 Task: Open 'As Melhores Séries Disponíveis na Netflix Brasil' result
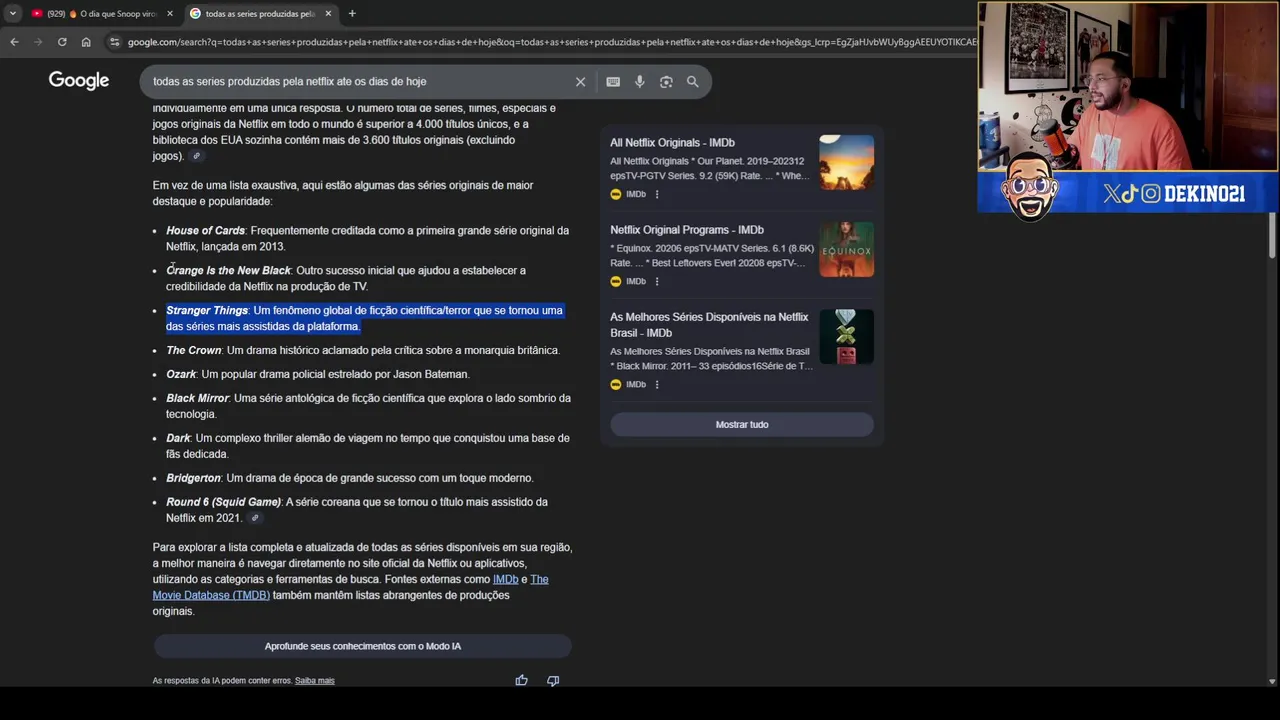(x=709, y=325)
